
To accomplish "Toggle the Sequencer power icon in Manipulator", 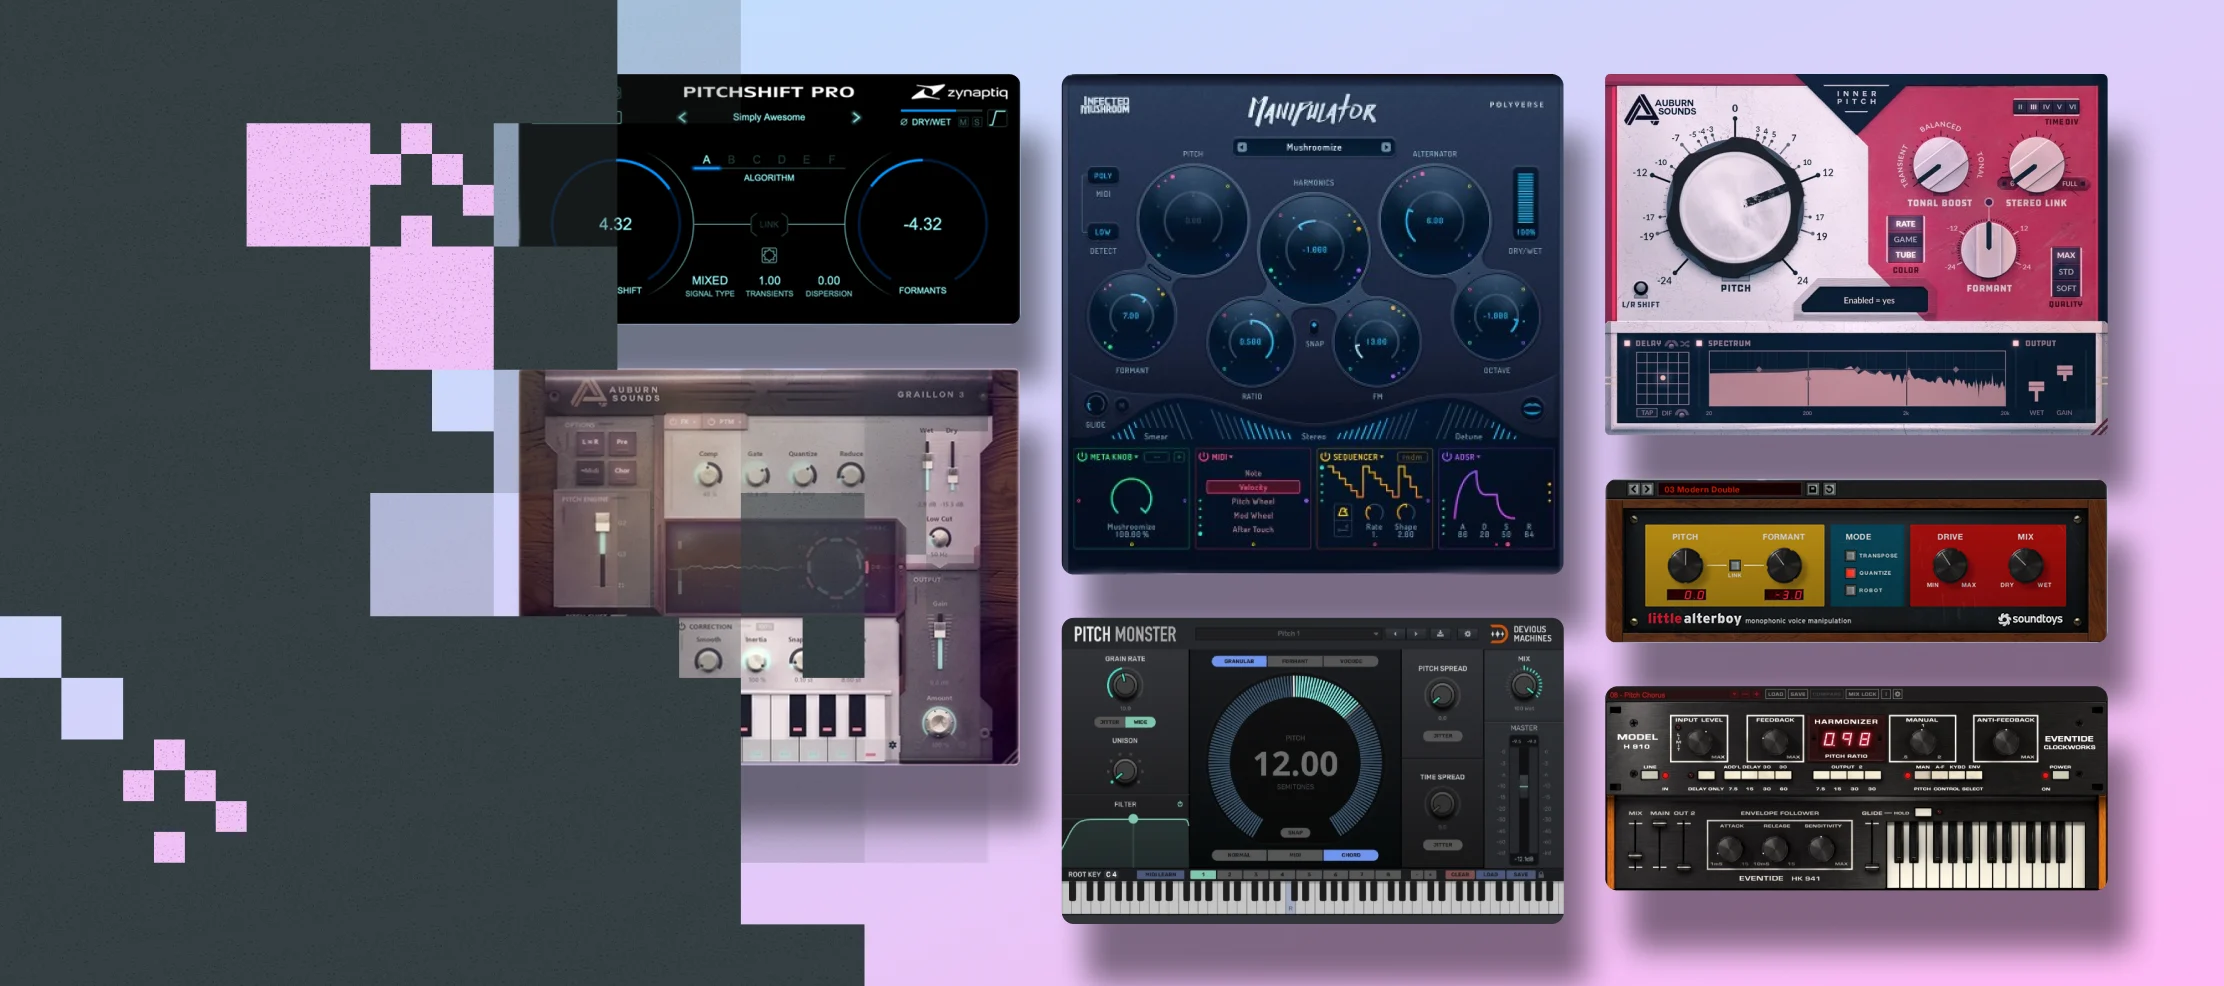I will point(1325,457).
